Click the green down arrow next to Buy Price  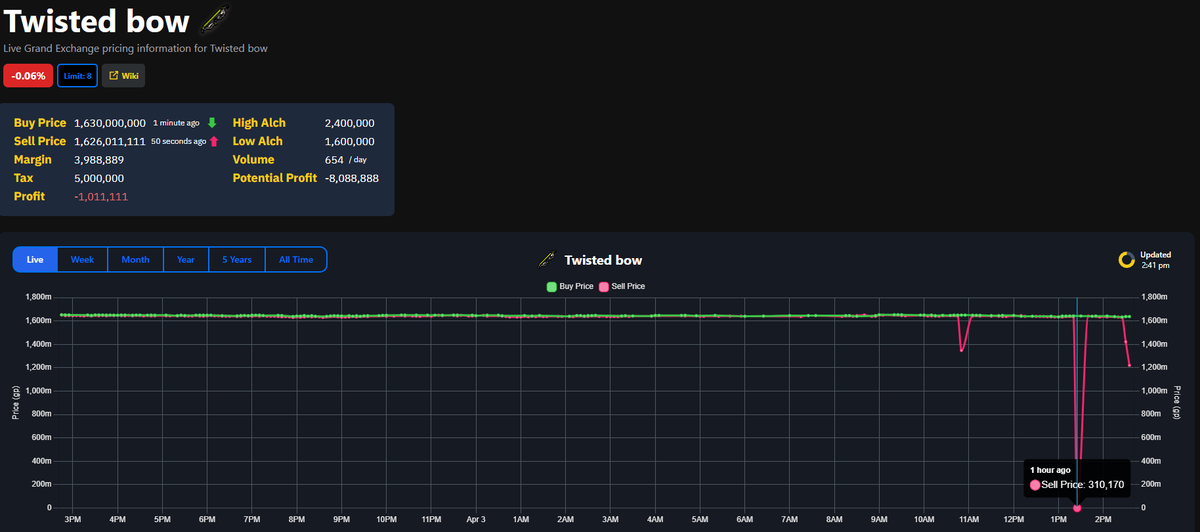coord(211,123)
